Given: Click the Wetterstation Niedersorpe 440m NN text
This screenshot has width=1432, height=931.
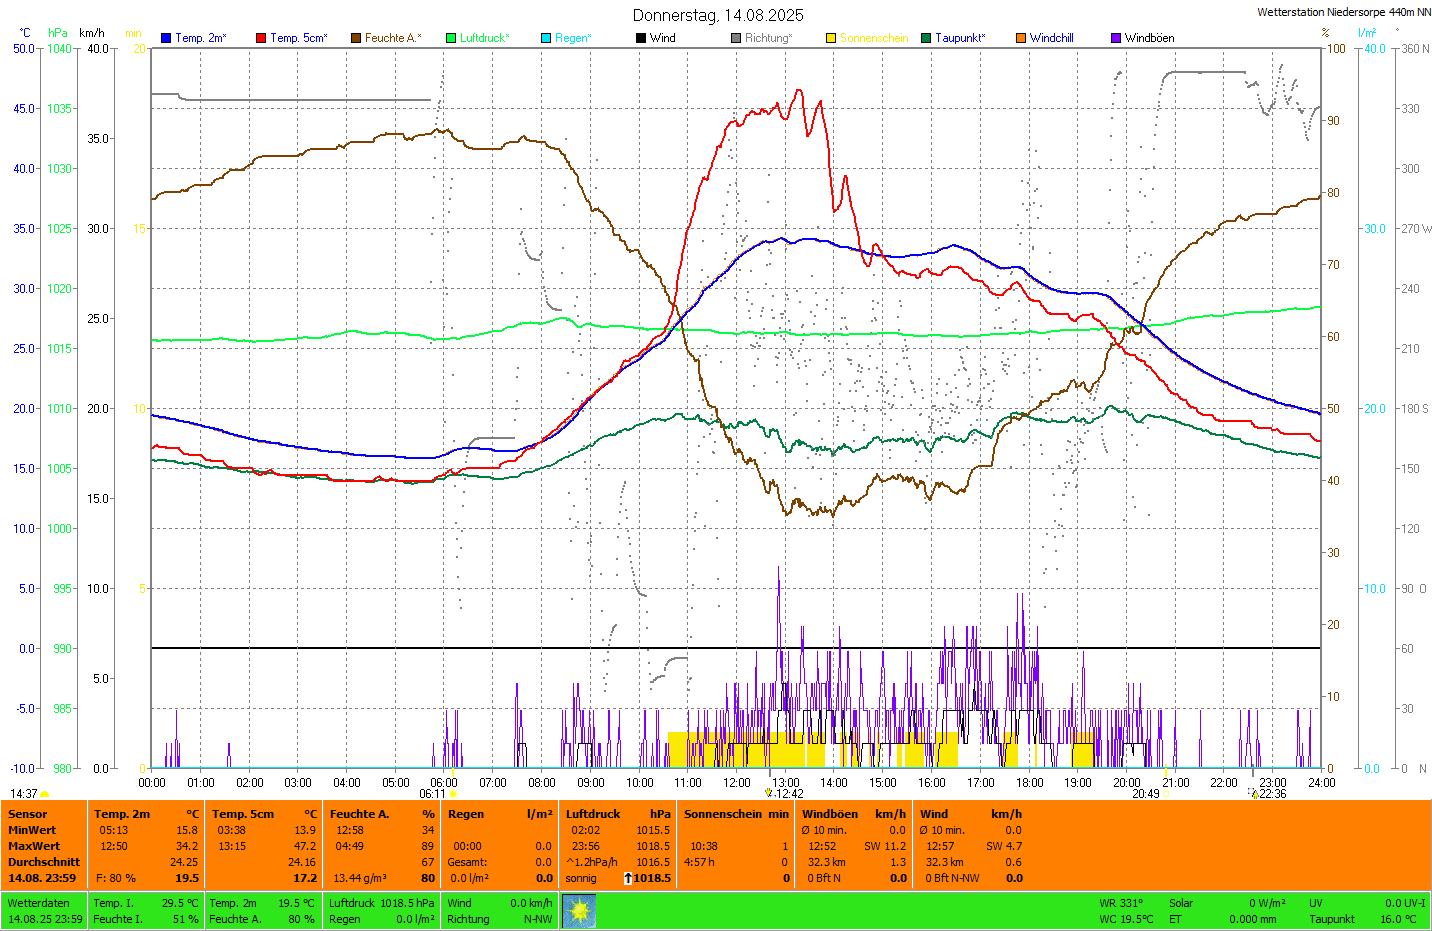Looking at the screenshot, I should 1343,12.
